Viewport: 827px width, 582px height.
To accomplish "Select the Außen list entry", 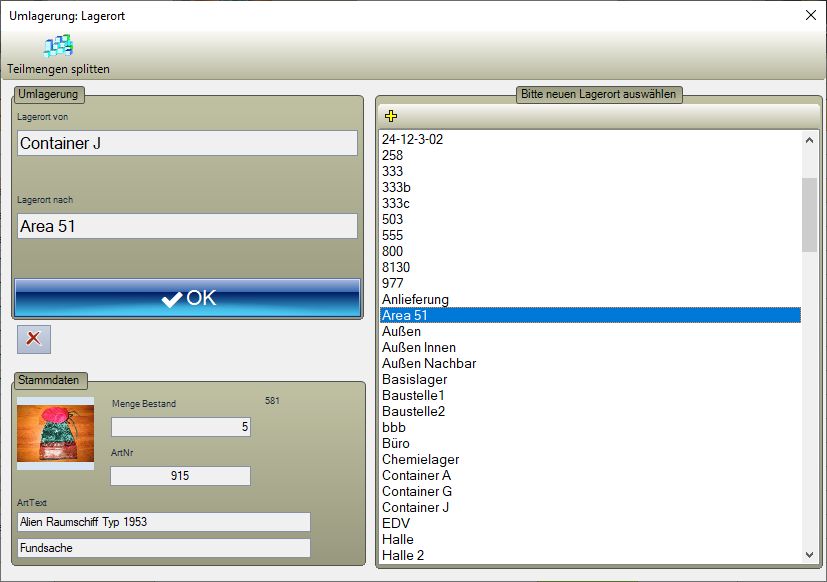I will tap(590, 331).
